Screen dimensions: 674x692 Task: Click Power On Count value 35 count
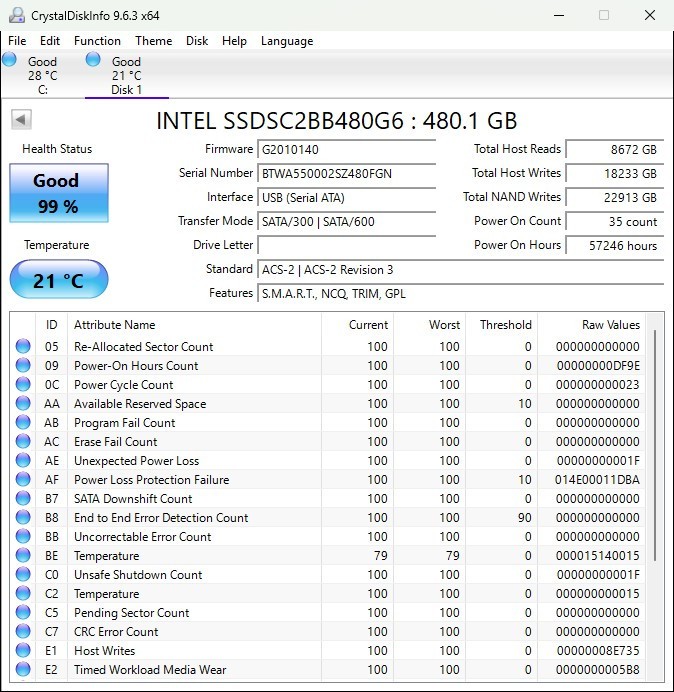click(614, 222)
